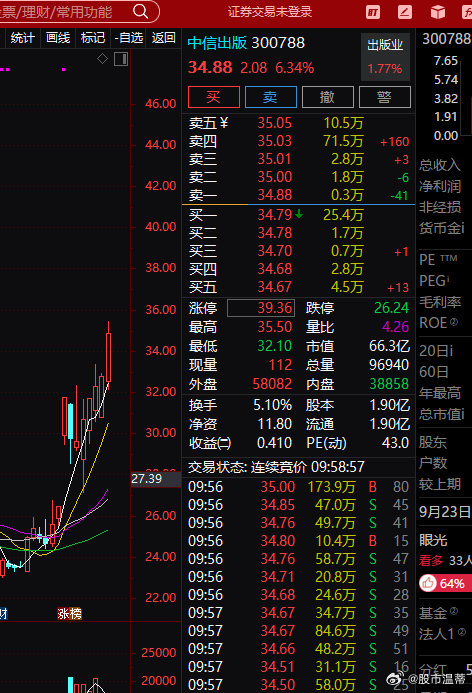The image size is (472, 693).
Task: Select the 卖三 price 35.01
Action: pos(274,159)
